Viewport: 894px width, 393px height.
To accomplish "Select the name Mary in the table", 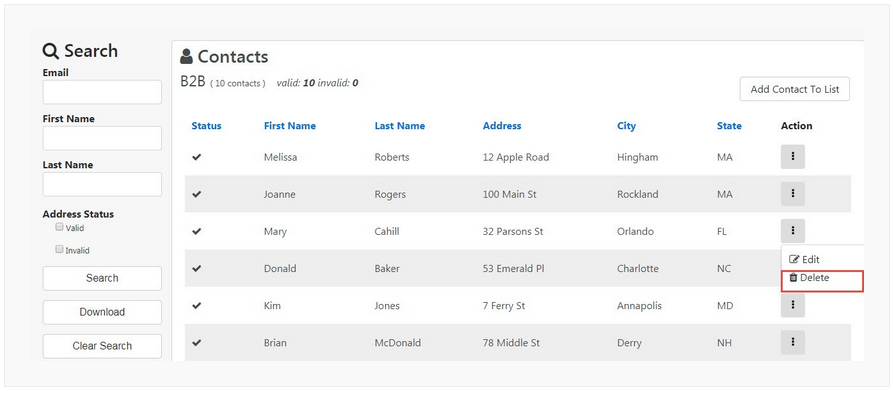I will (x=275, y=232).
